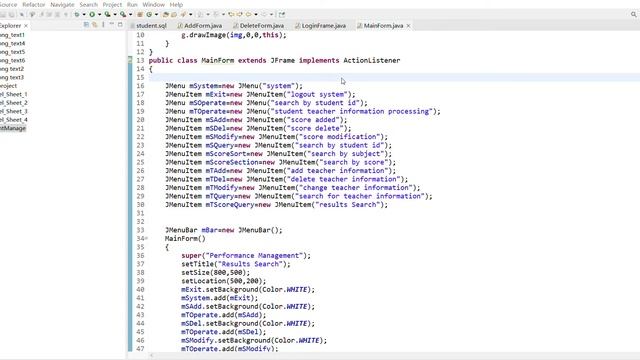
Task: Maximize the Package Explorer view
Action: point(120,25)
